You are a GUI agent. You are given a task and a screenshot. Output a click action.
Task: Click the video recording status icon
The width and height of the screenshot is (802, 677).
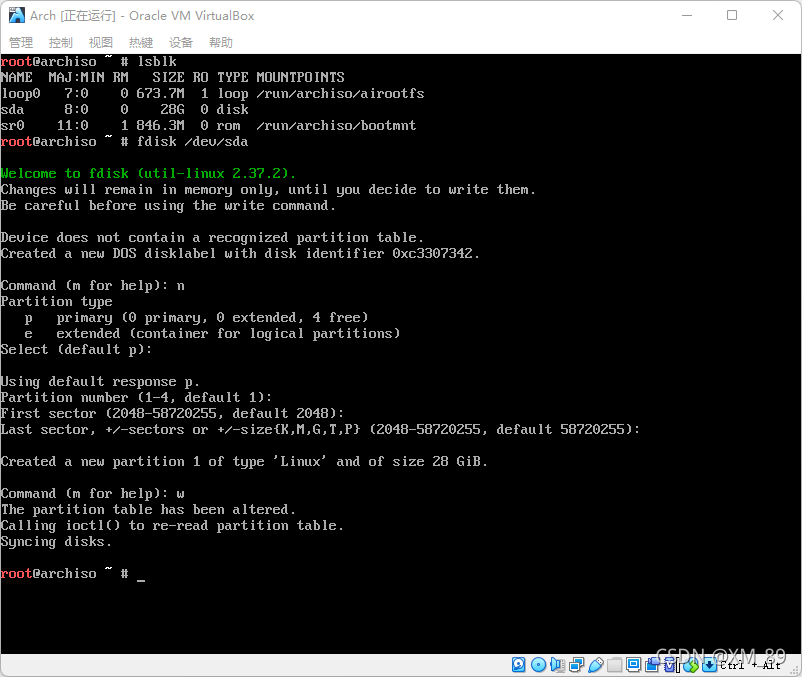[652, 664]
